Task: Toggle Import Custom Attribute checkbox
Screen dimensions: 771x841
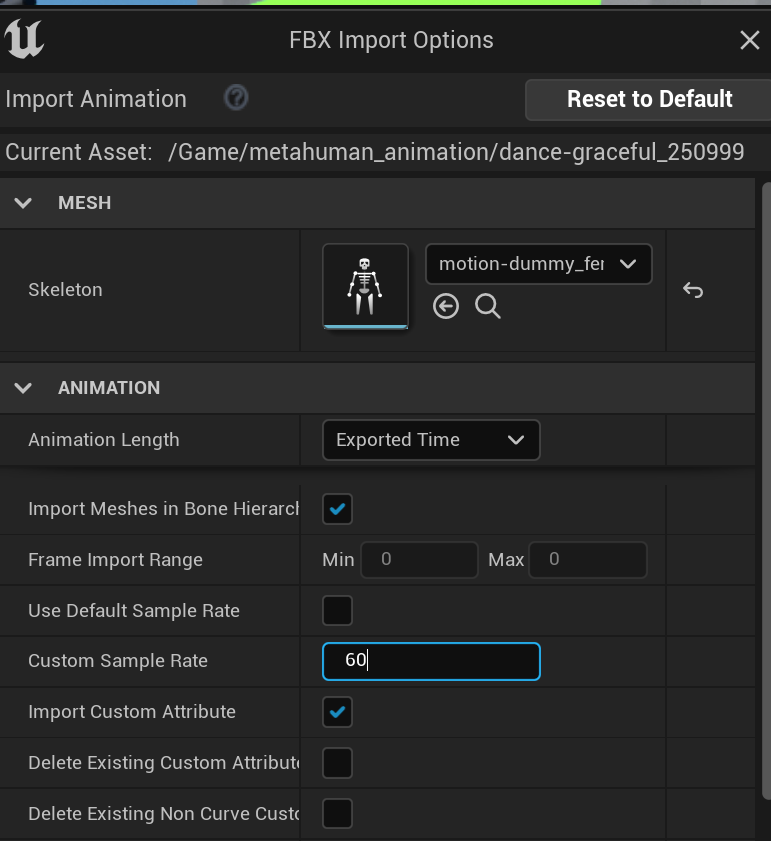Action: click(338, 712)
